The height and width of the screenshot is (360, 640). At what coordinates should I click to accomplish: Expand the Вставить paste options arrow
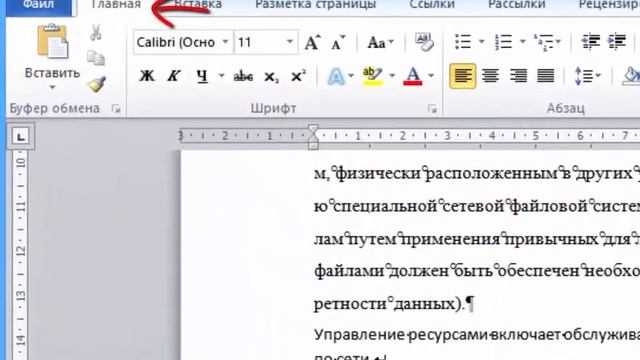52,87
